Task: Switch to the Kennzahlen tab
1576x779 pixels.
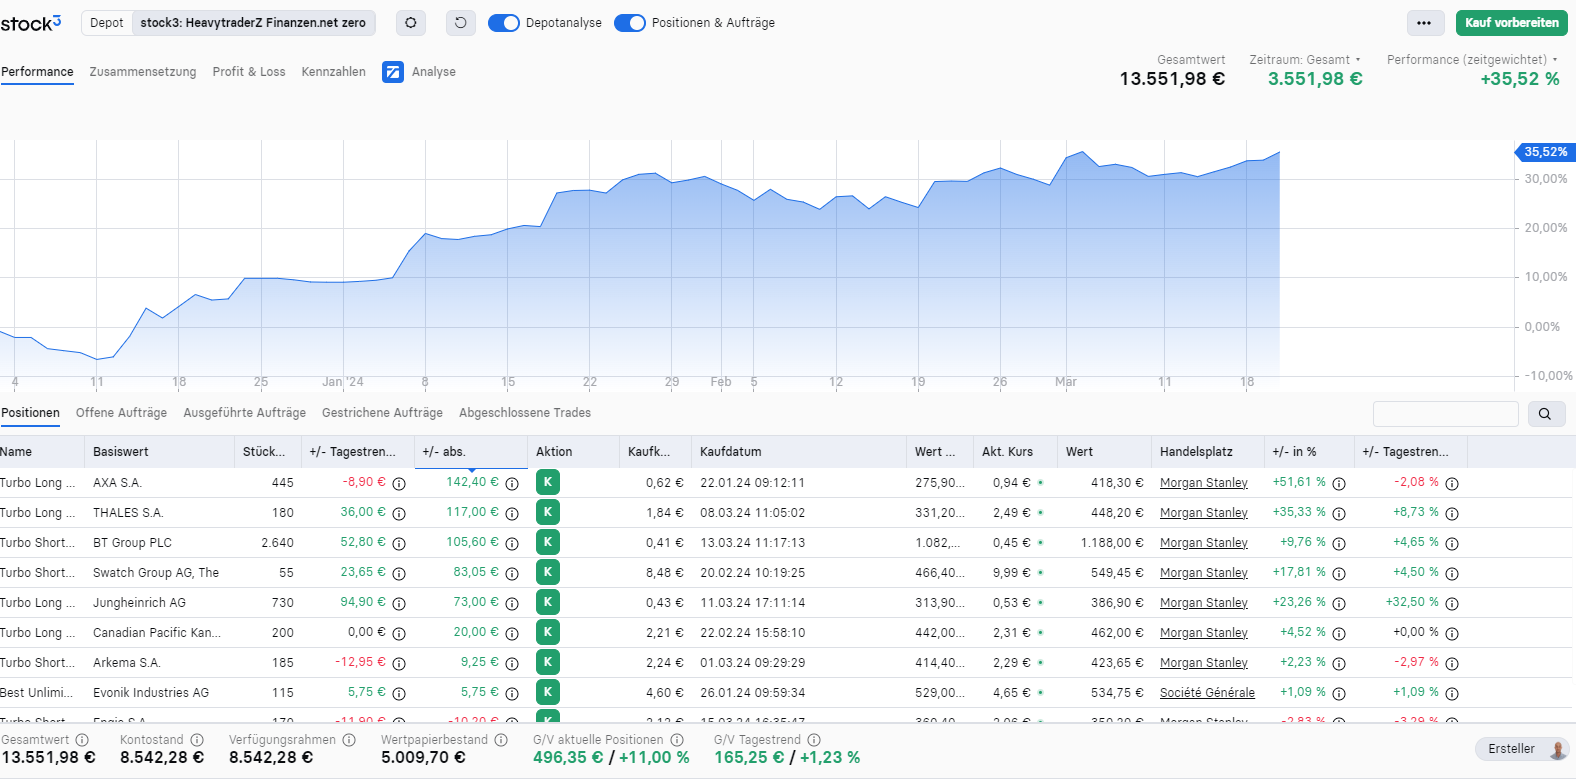Action: point(333,72)
